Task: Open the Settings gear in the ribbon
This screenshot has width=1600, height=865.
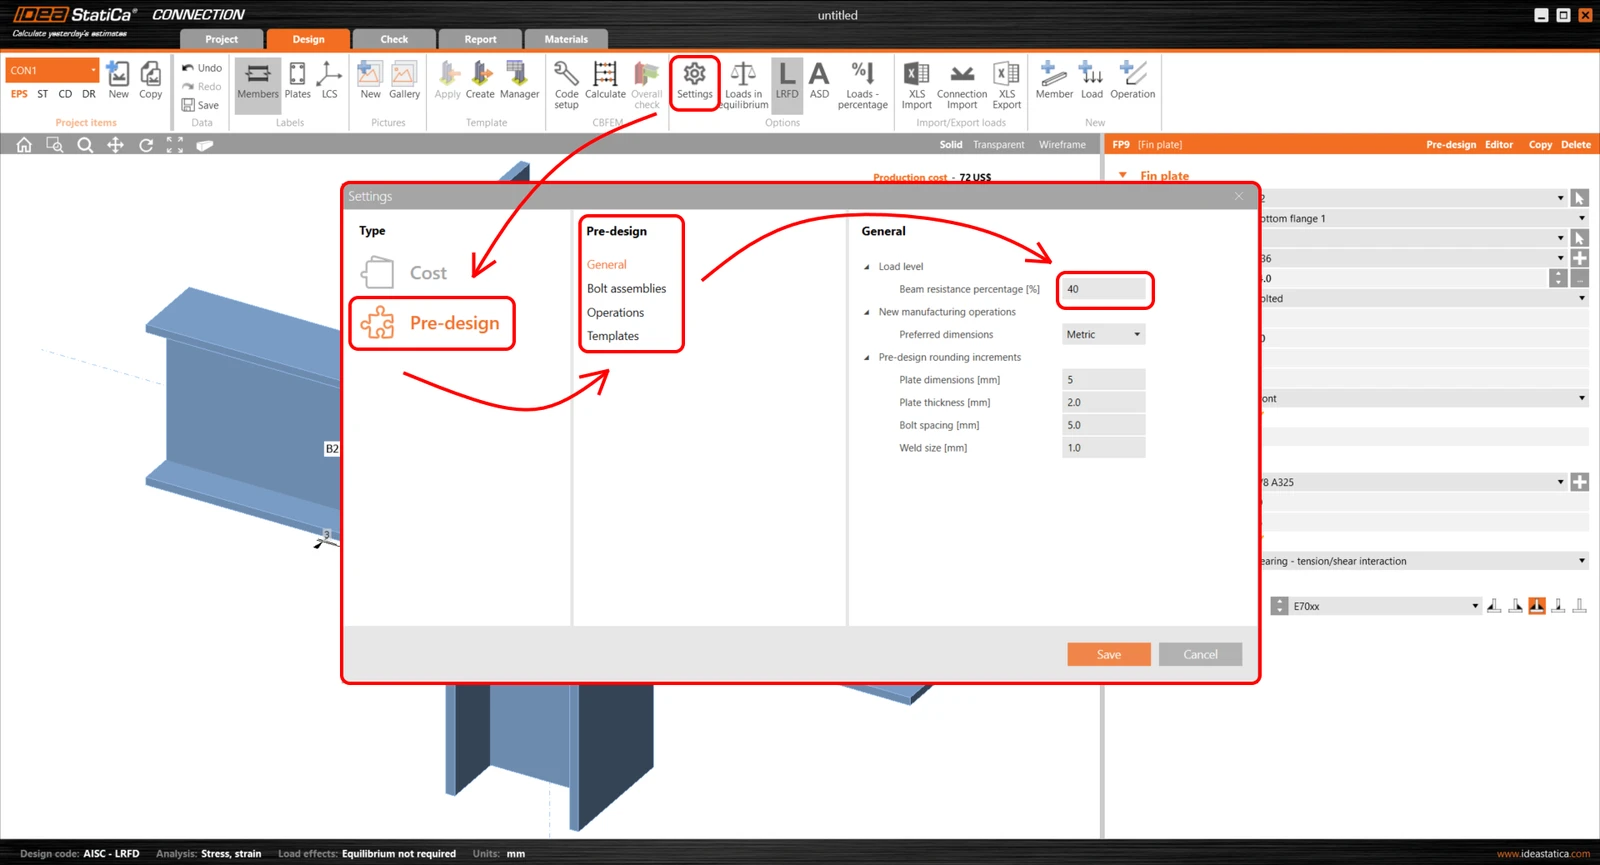Action: (694, 81)
